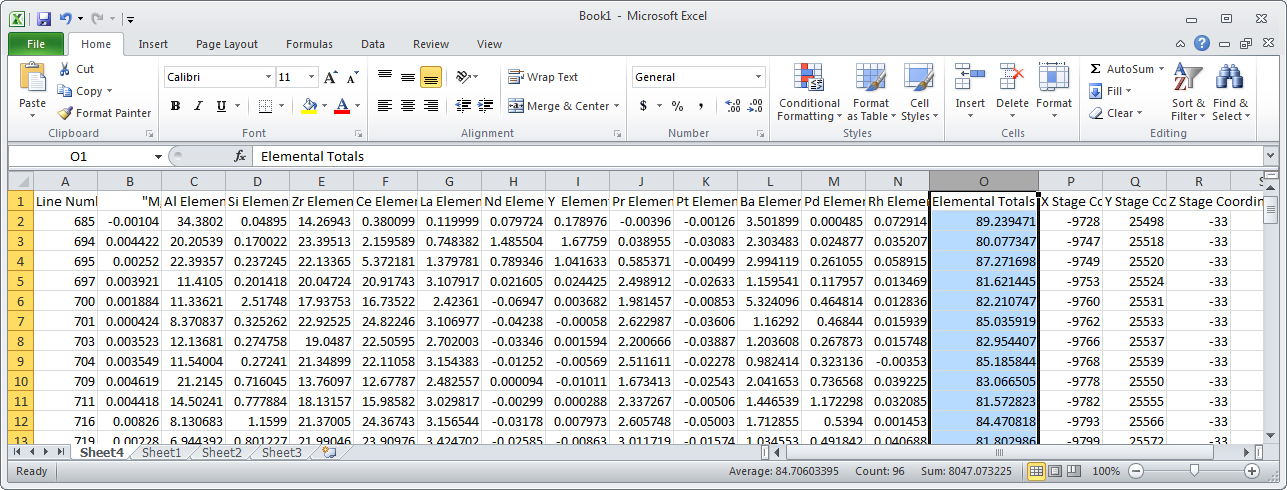The image size is (1287, 490).
Task: Toggle Bold formatting
Action: pyautogui.click(x=175, y=106)
